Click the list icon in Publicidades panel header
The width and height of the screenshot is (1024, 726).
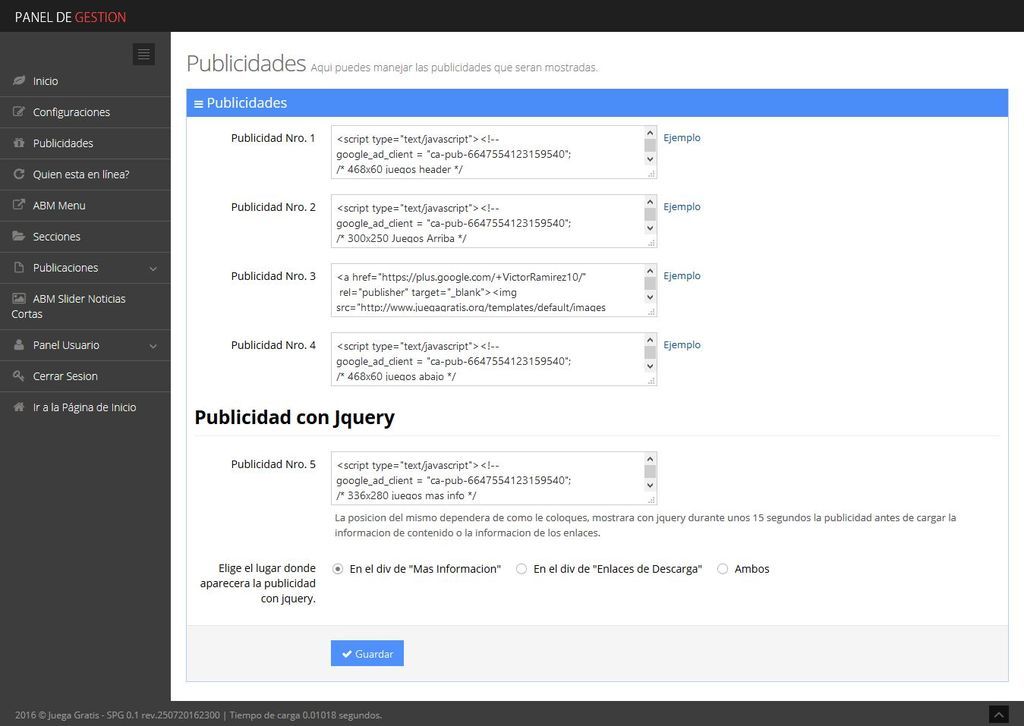point(199,104)
